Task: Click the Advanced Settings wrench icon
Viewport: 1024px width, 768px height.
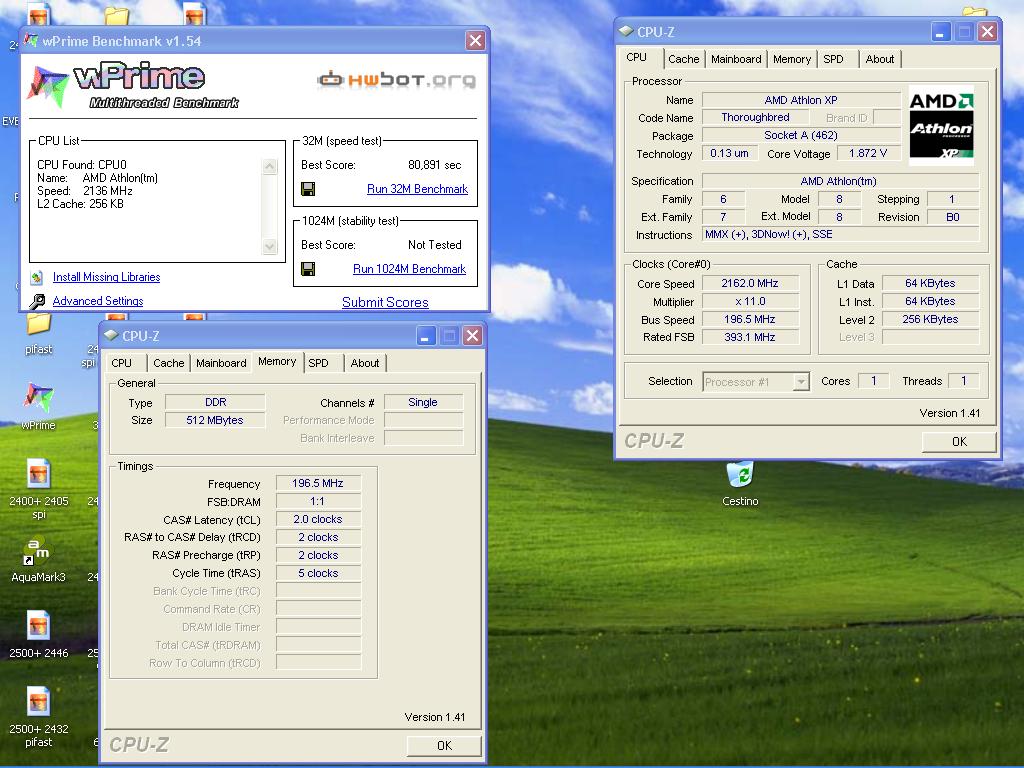Action: [37, 301]
